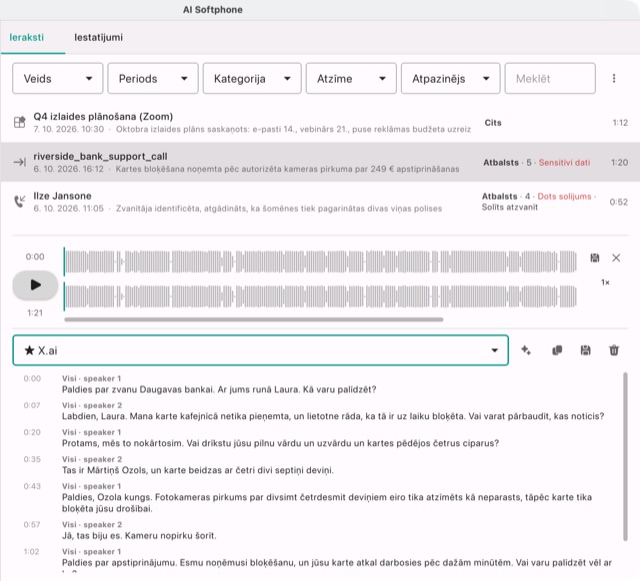This screenshot has width=640, height=581.
Task: Click the Cits category label
Action: click(493, 122)
